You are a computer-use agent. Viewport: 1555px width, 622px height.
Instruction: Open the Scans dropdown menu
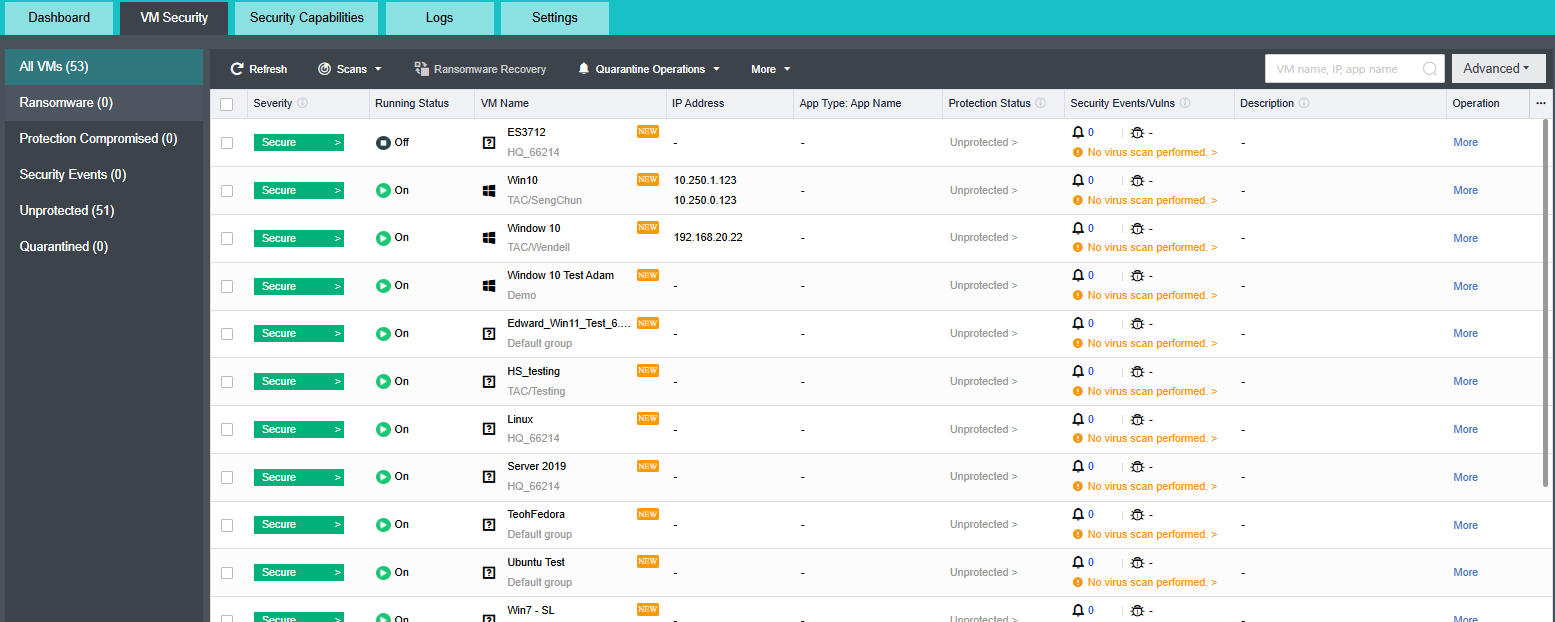(350, 69)
